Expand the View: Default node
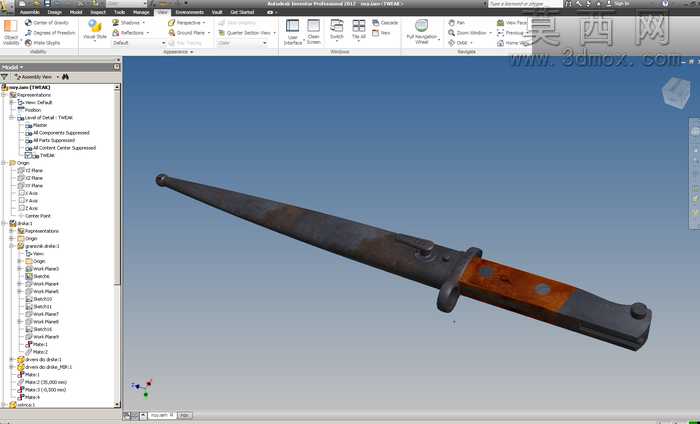This screenshot has width=700, height=424. click(x=12, y=103)
